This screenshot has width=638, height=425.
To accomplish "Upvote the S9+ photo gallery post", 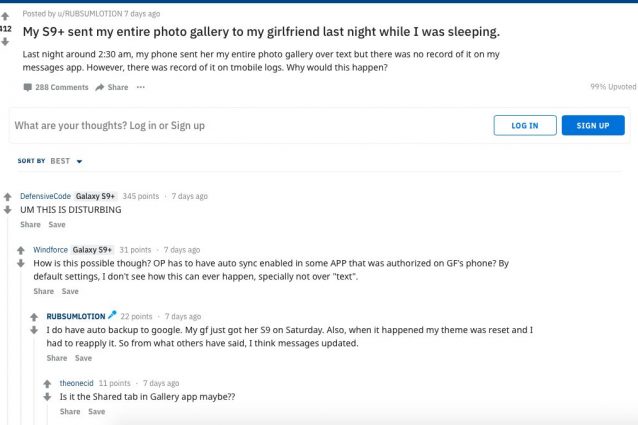I will pos(5,16).
